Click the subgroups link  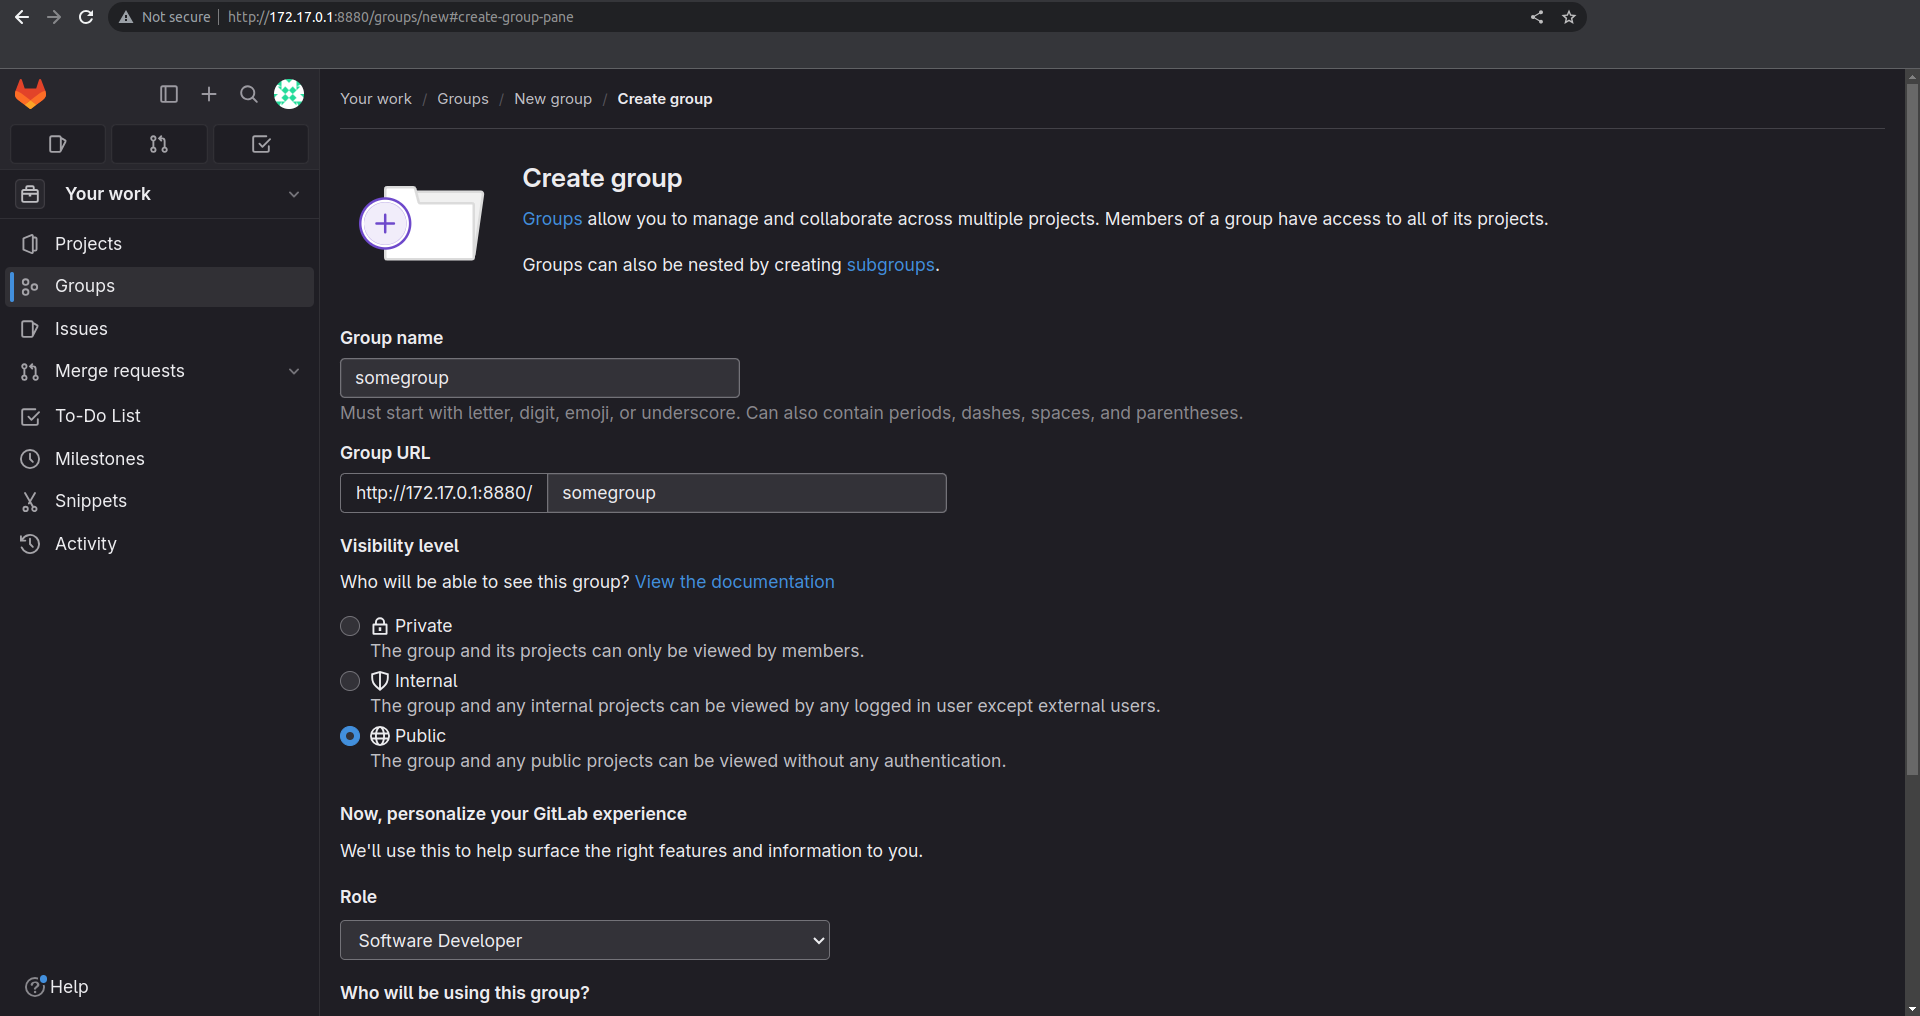890,265
